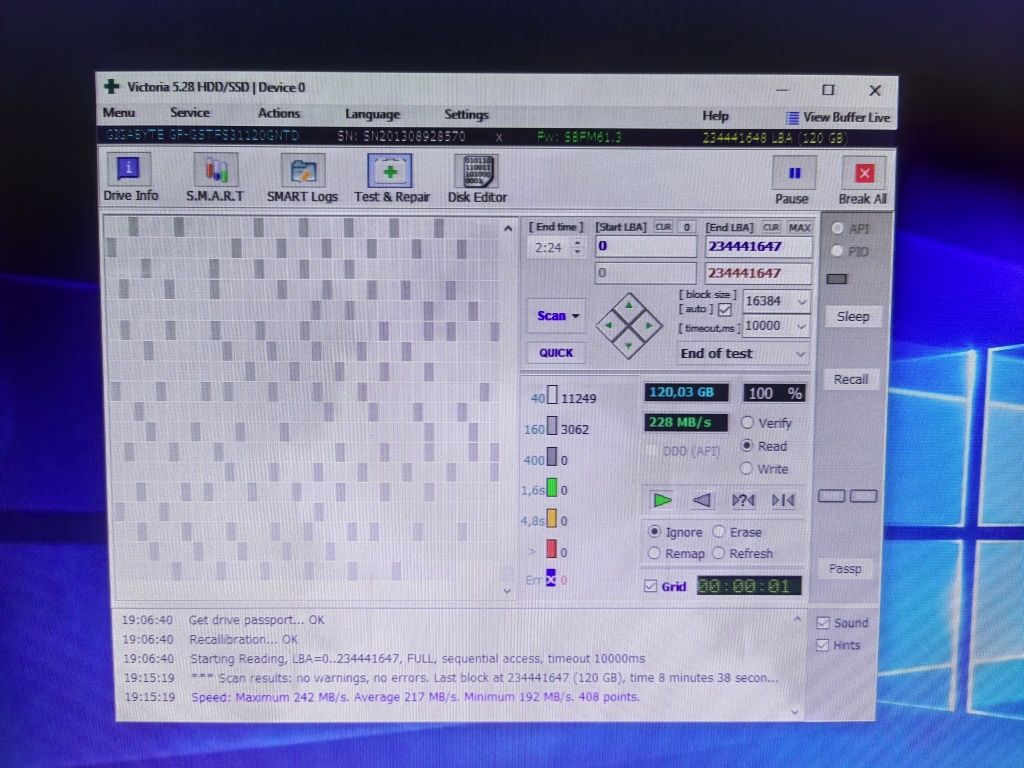Viewport: 1024px width, 768px height.
Task: Click the green Victoria cross title icon
Action: [x=112, y=86]
